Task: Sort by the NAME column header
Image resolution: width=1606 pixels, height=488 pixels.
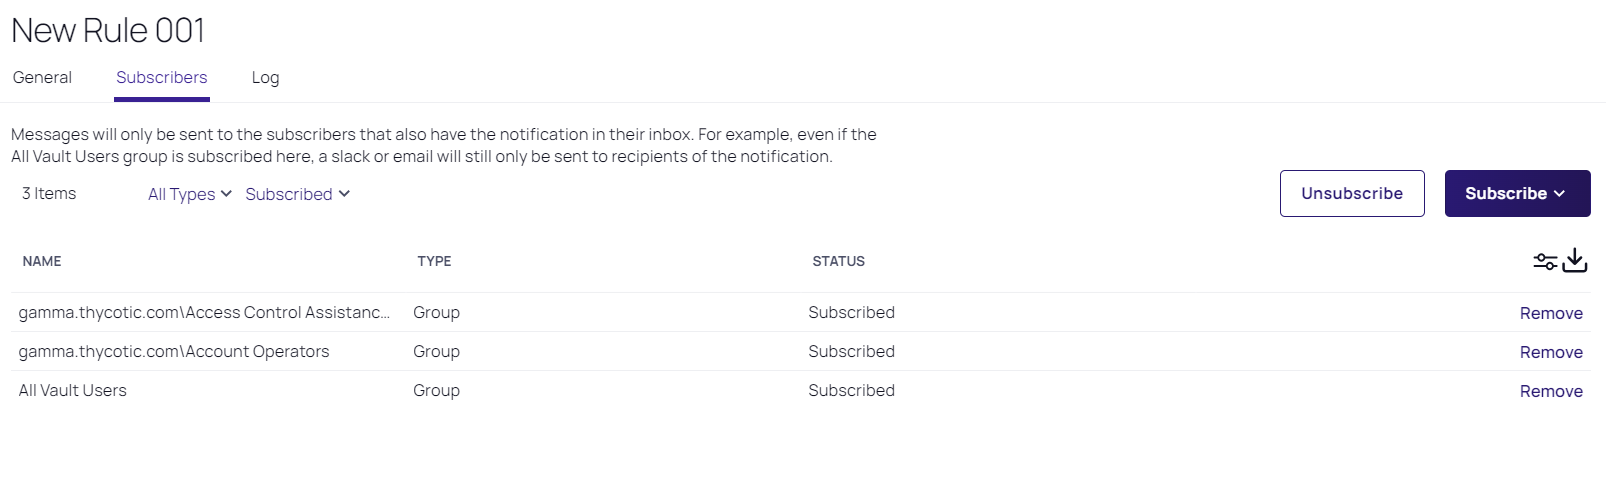Action: coord(42,261)
